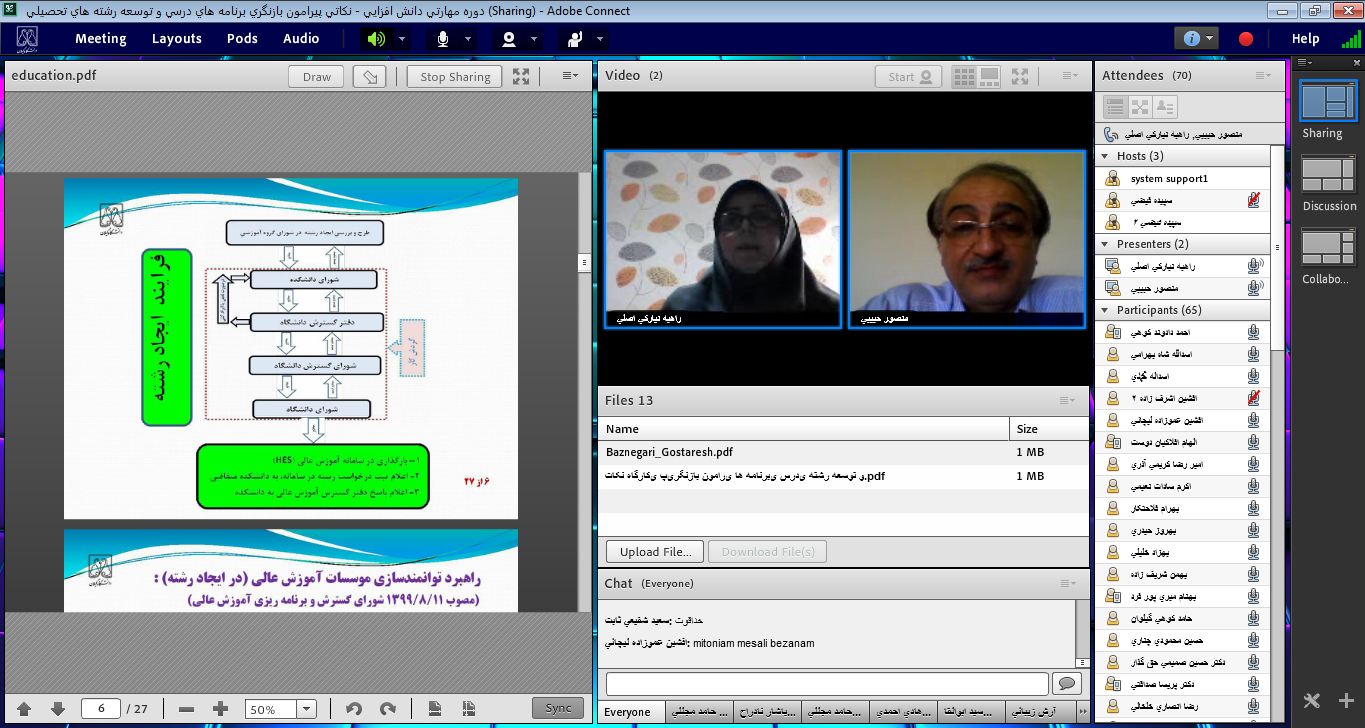Click the Stop Sharing button
Screen dimensions: 1365x728
tap(455, 77)
